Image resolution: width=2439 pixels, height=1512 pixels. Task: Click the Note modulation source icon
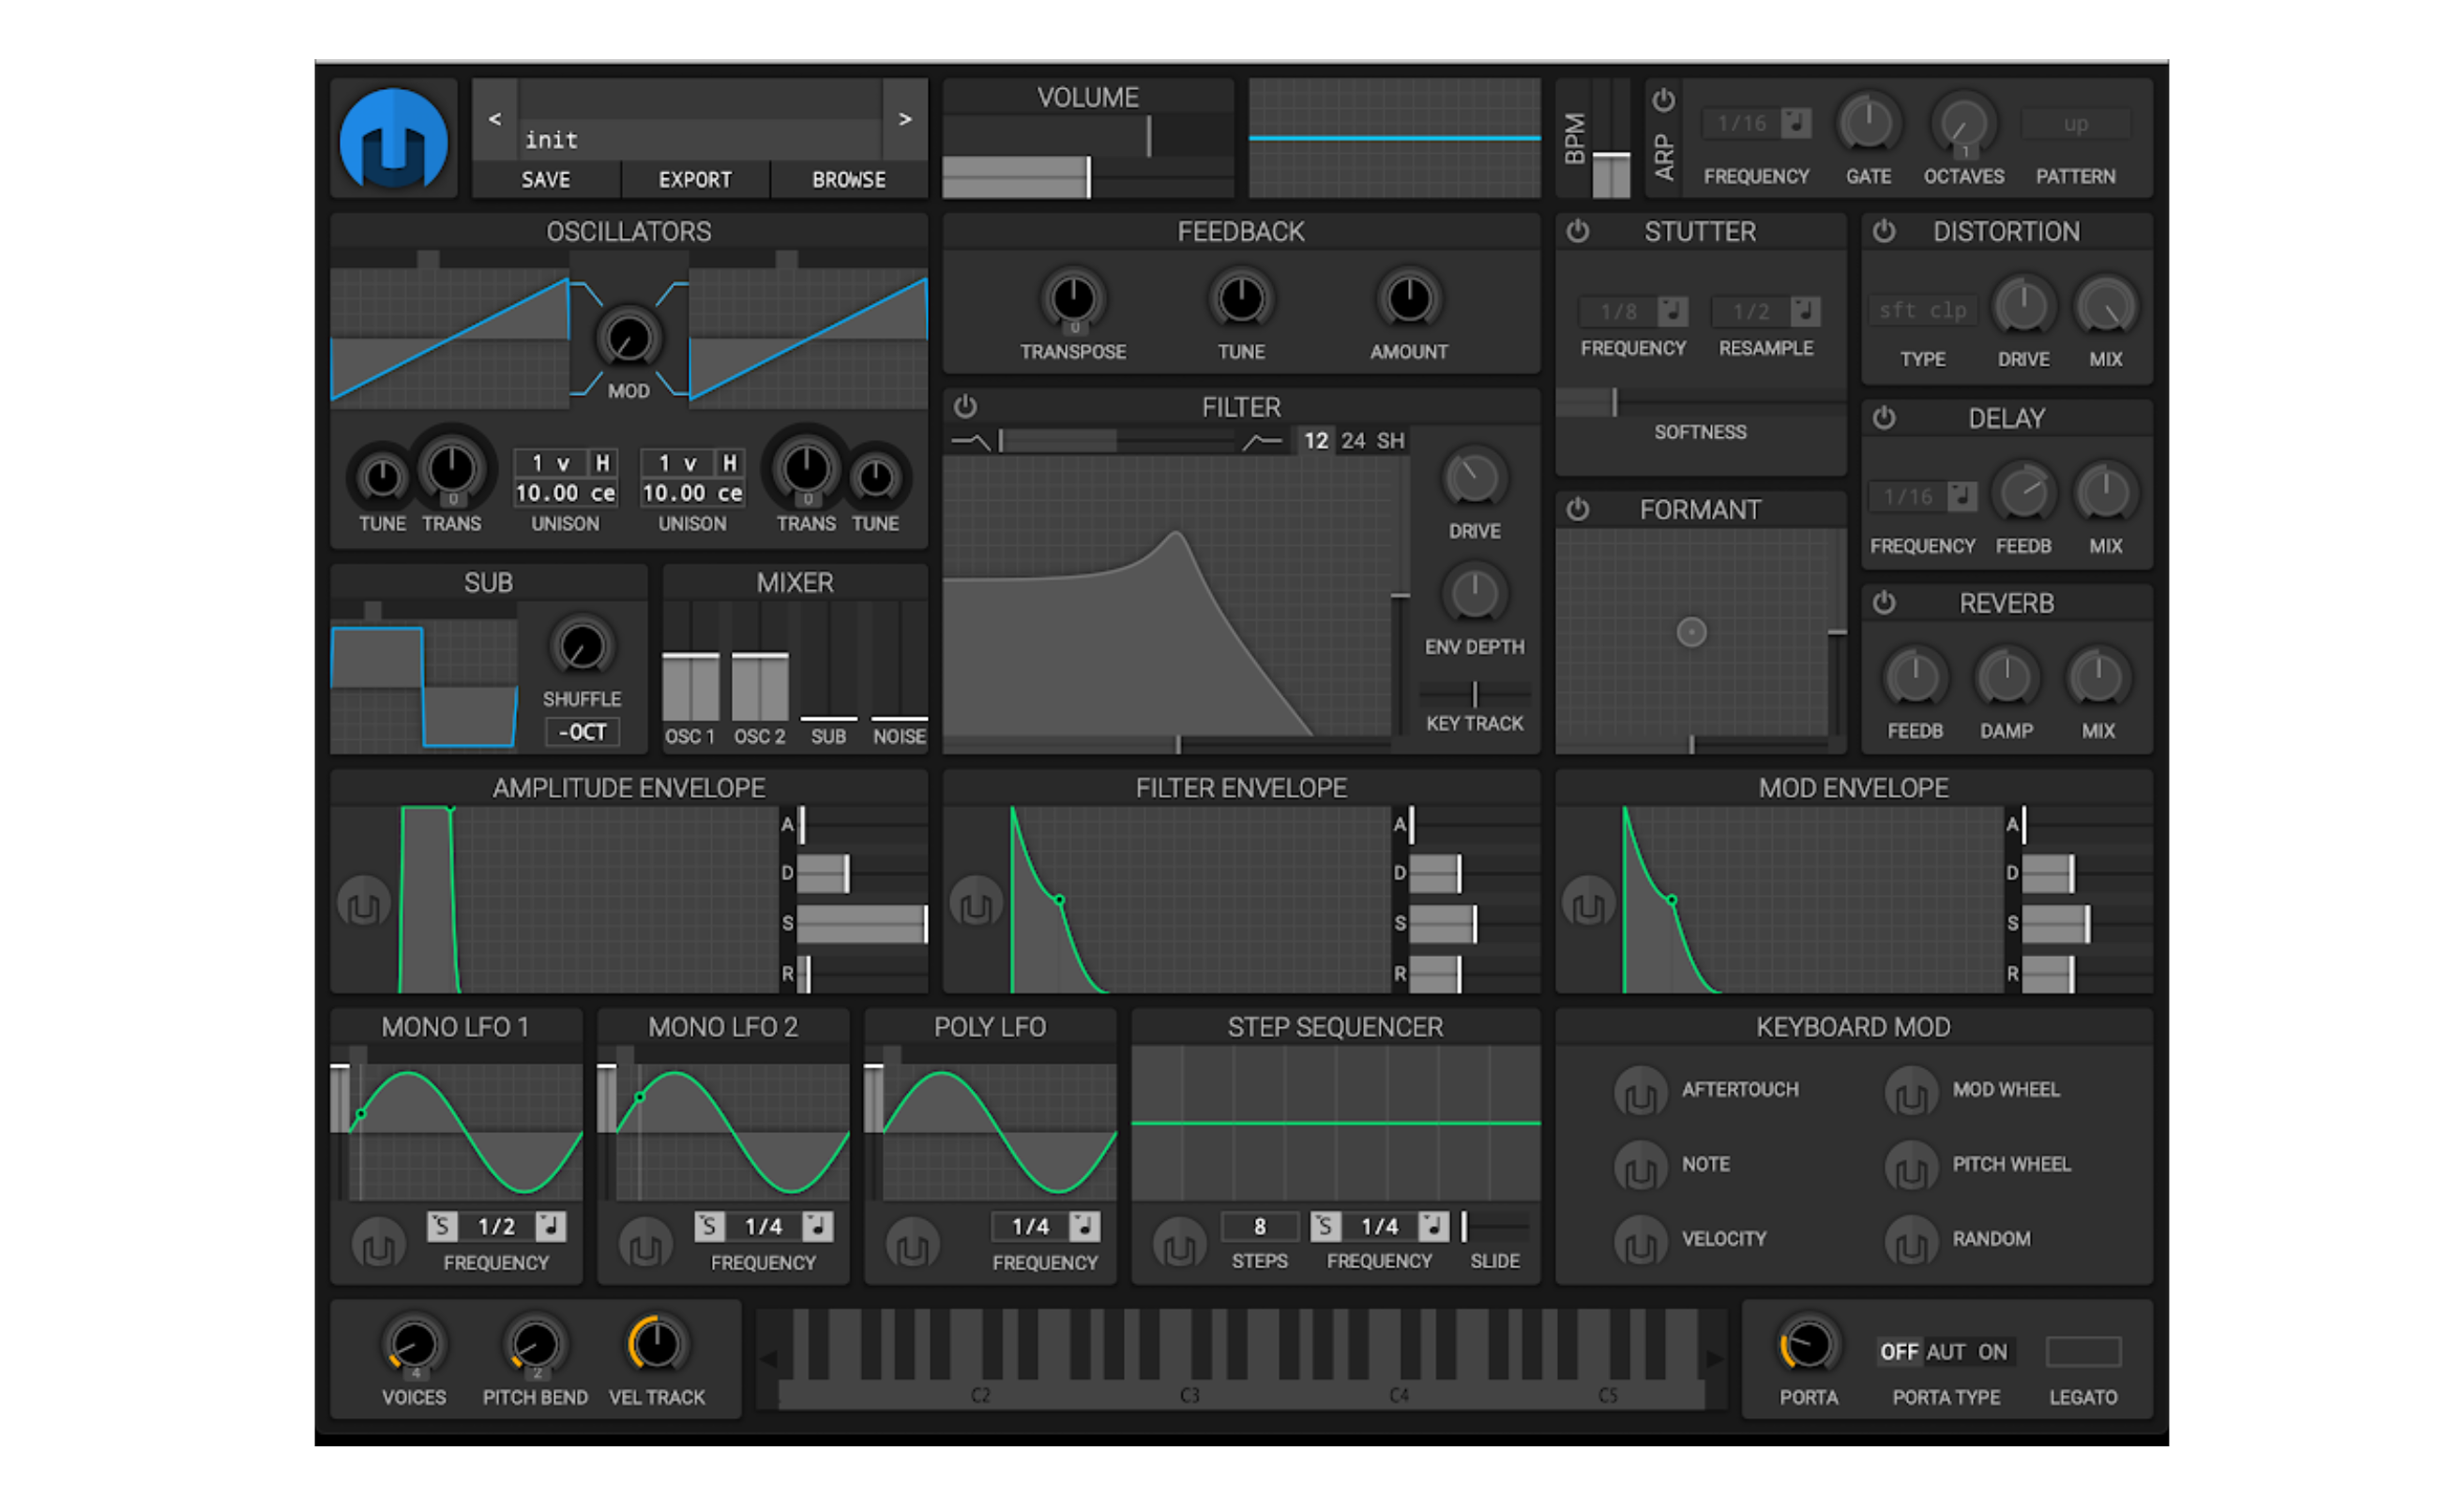(1640, 1166)
